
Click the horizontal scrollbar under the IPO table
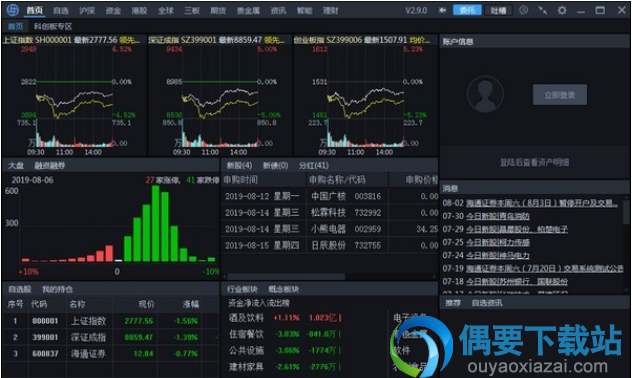[286, 277]
